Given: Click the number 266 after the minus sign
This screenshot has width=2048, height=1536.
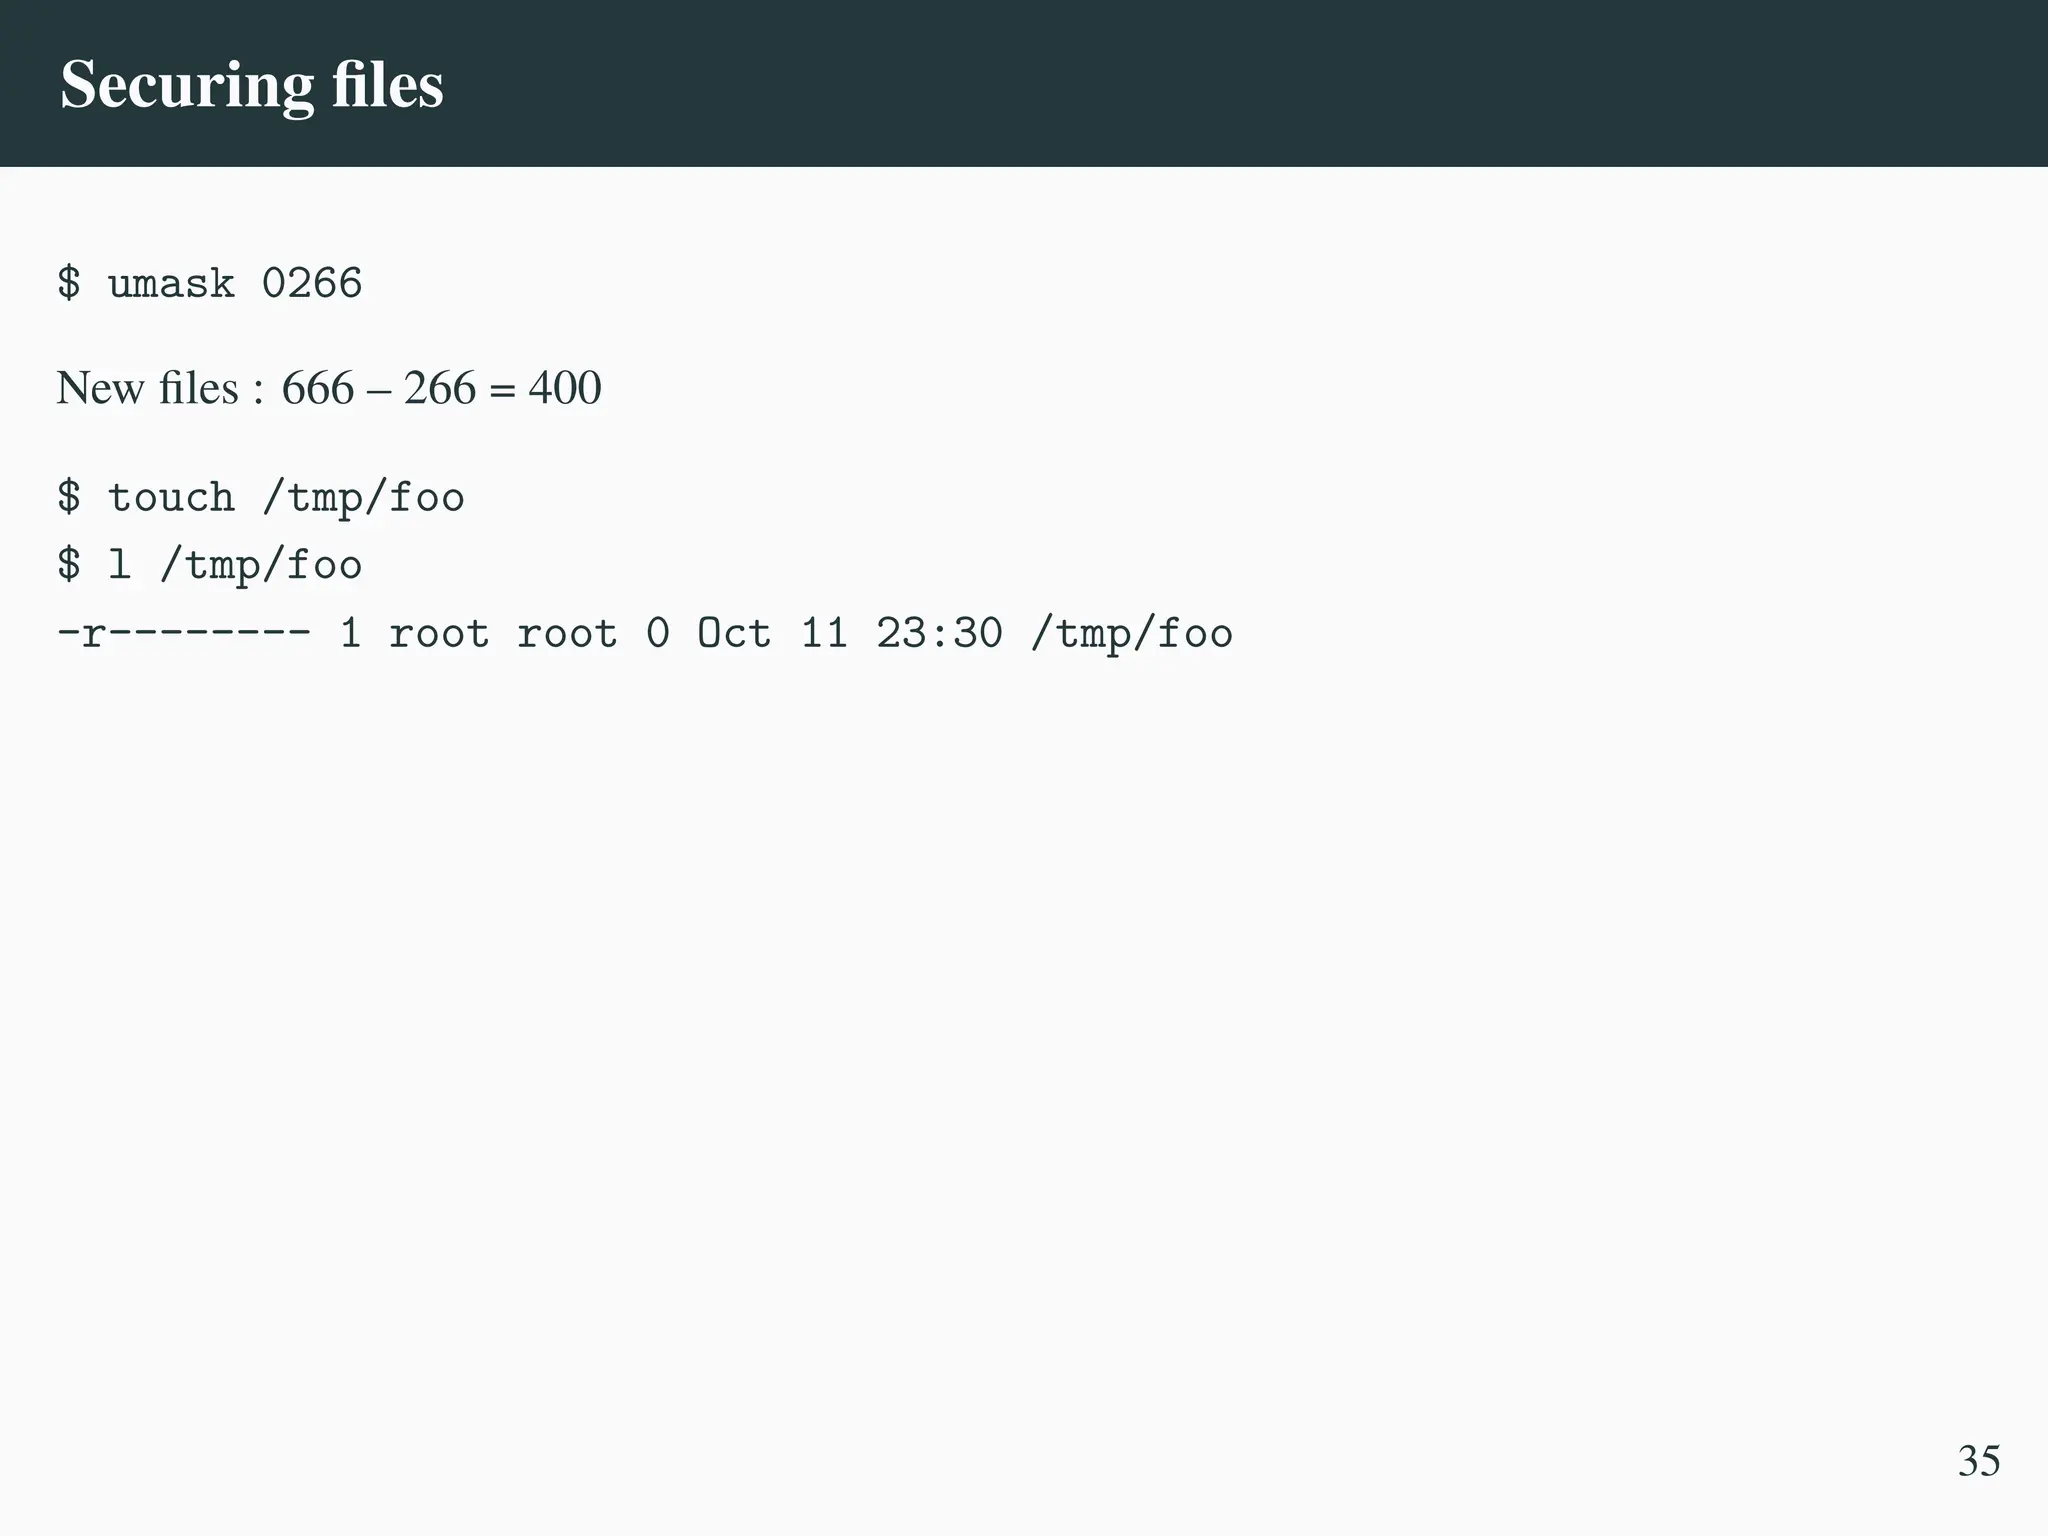Looking at the screenshot, I should (440, 388).
